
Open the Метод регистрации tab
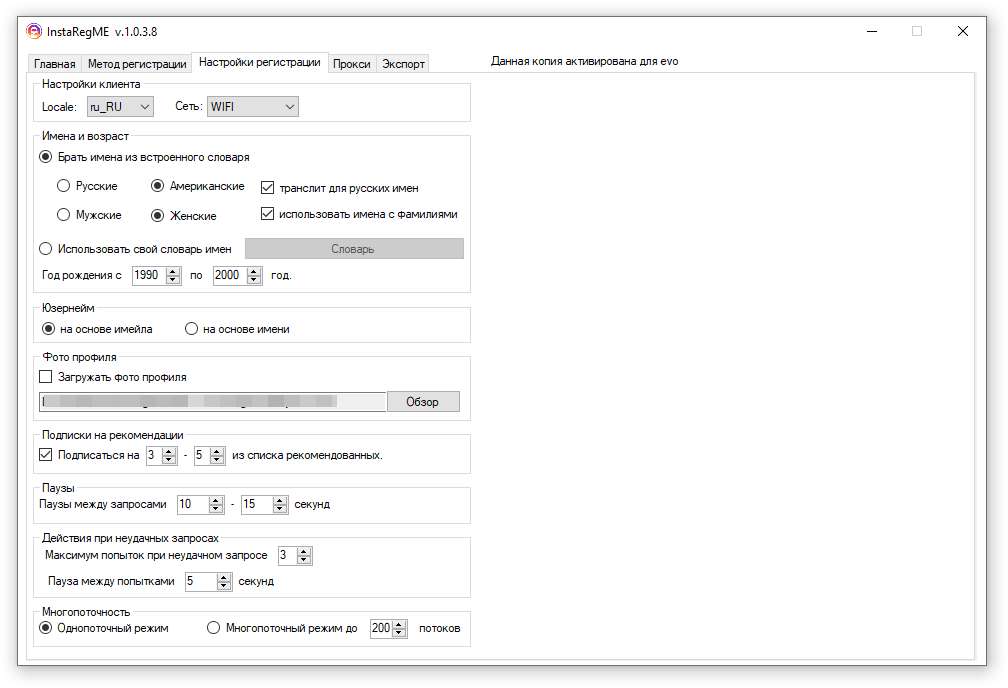tap(137, 64)
